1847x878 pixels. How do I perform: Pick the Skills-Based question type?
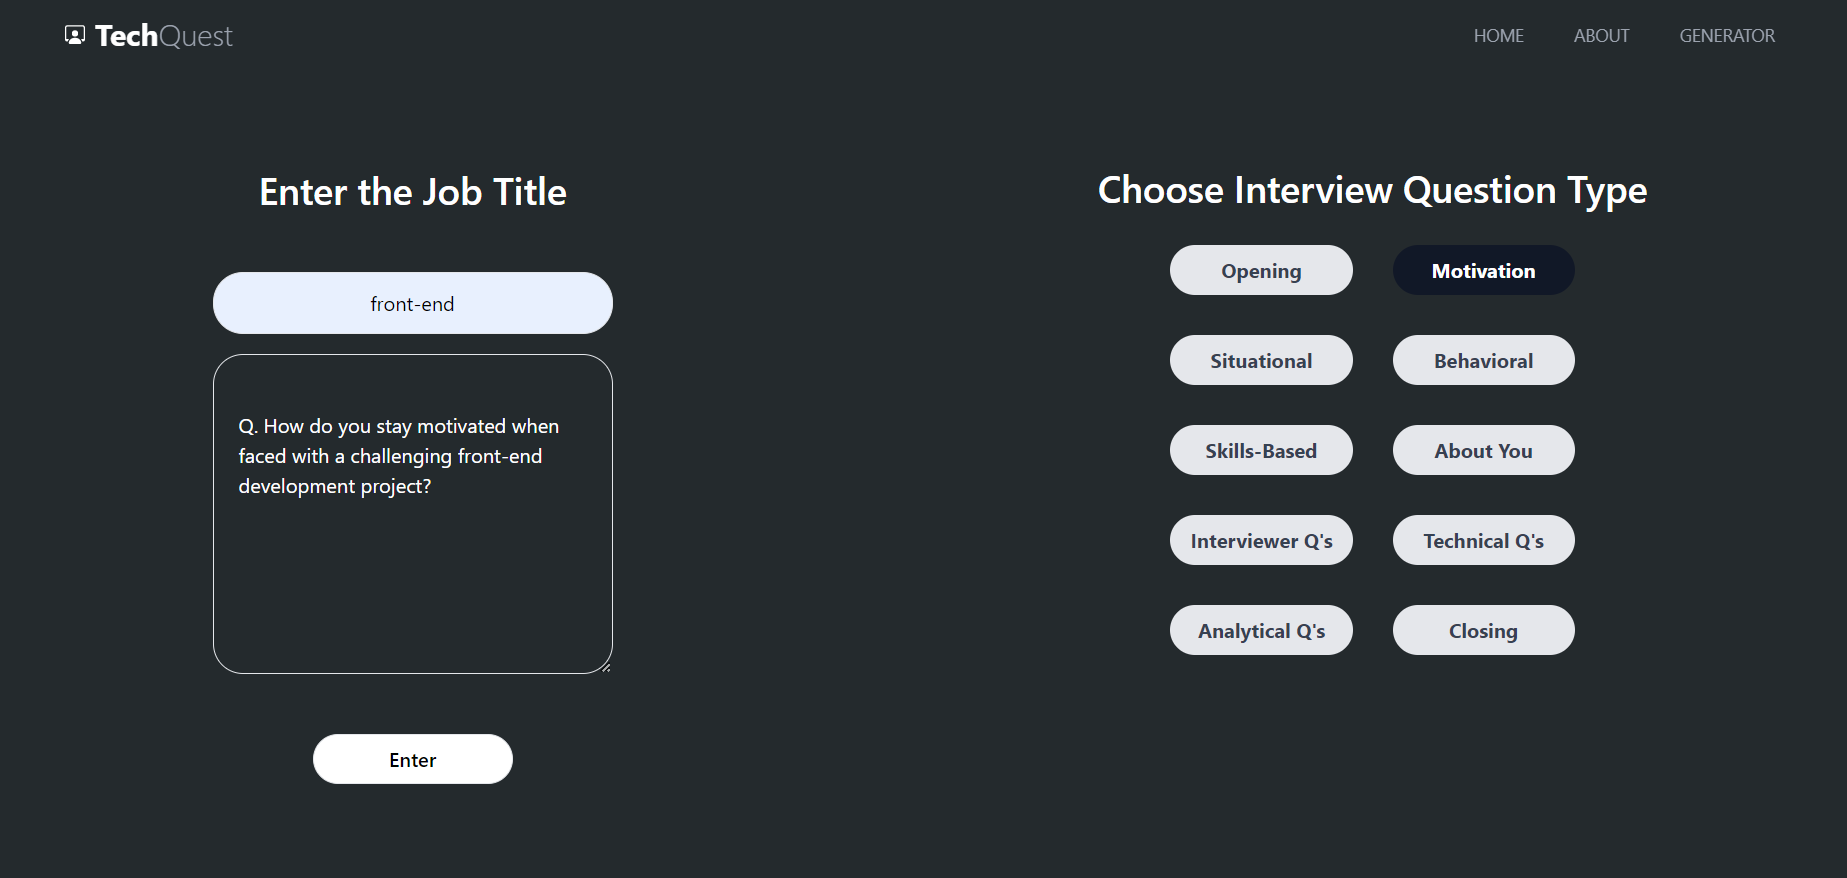(x=1261, y=451)
